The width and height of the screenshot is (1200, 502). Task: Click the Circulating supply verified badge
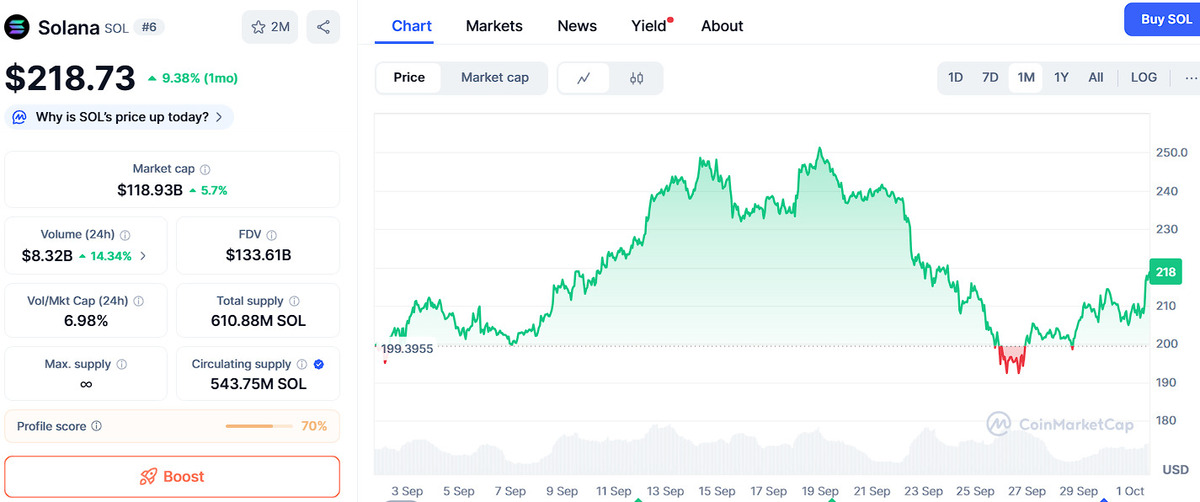point(318,365)
